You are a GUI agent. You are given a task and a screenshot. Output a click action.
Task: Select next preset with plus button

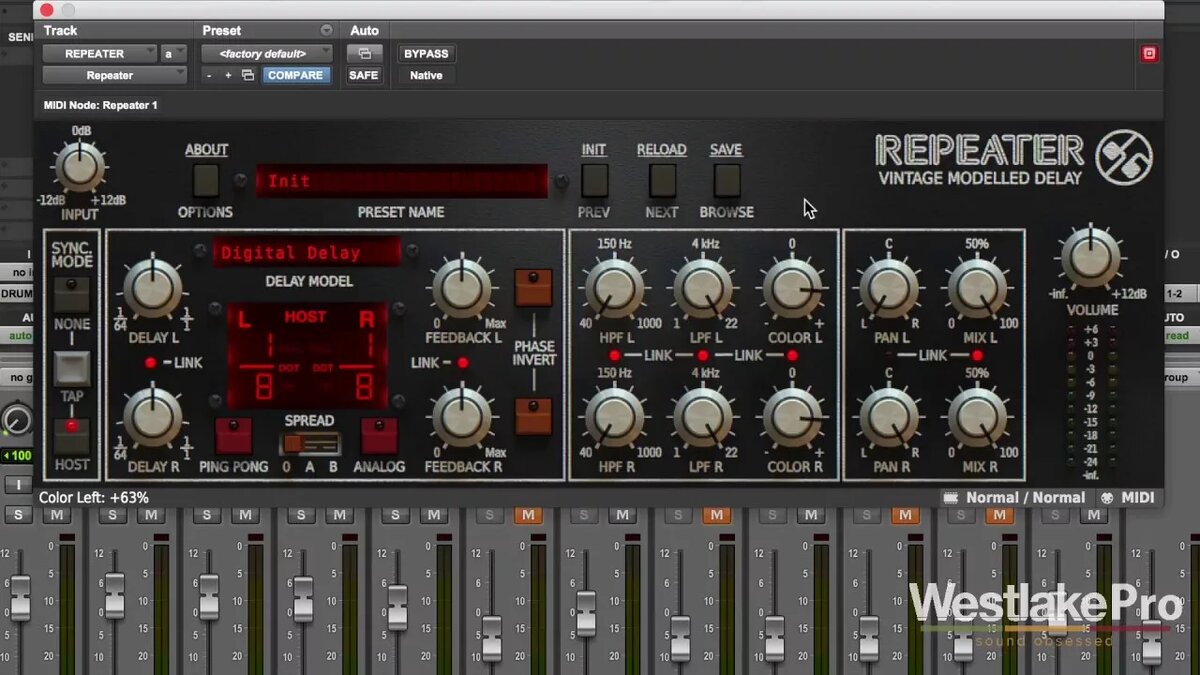(x=228, y=75)
